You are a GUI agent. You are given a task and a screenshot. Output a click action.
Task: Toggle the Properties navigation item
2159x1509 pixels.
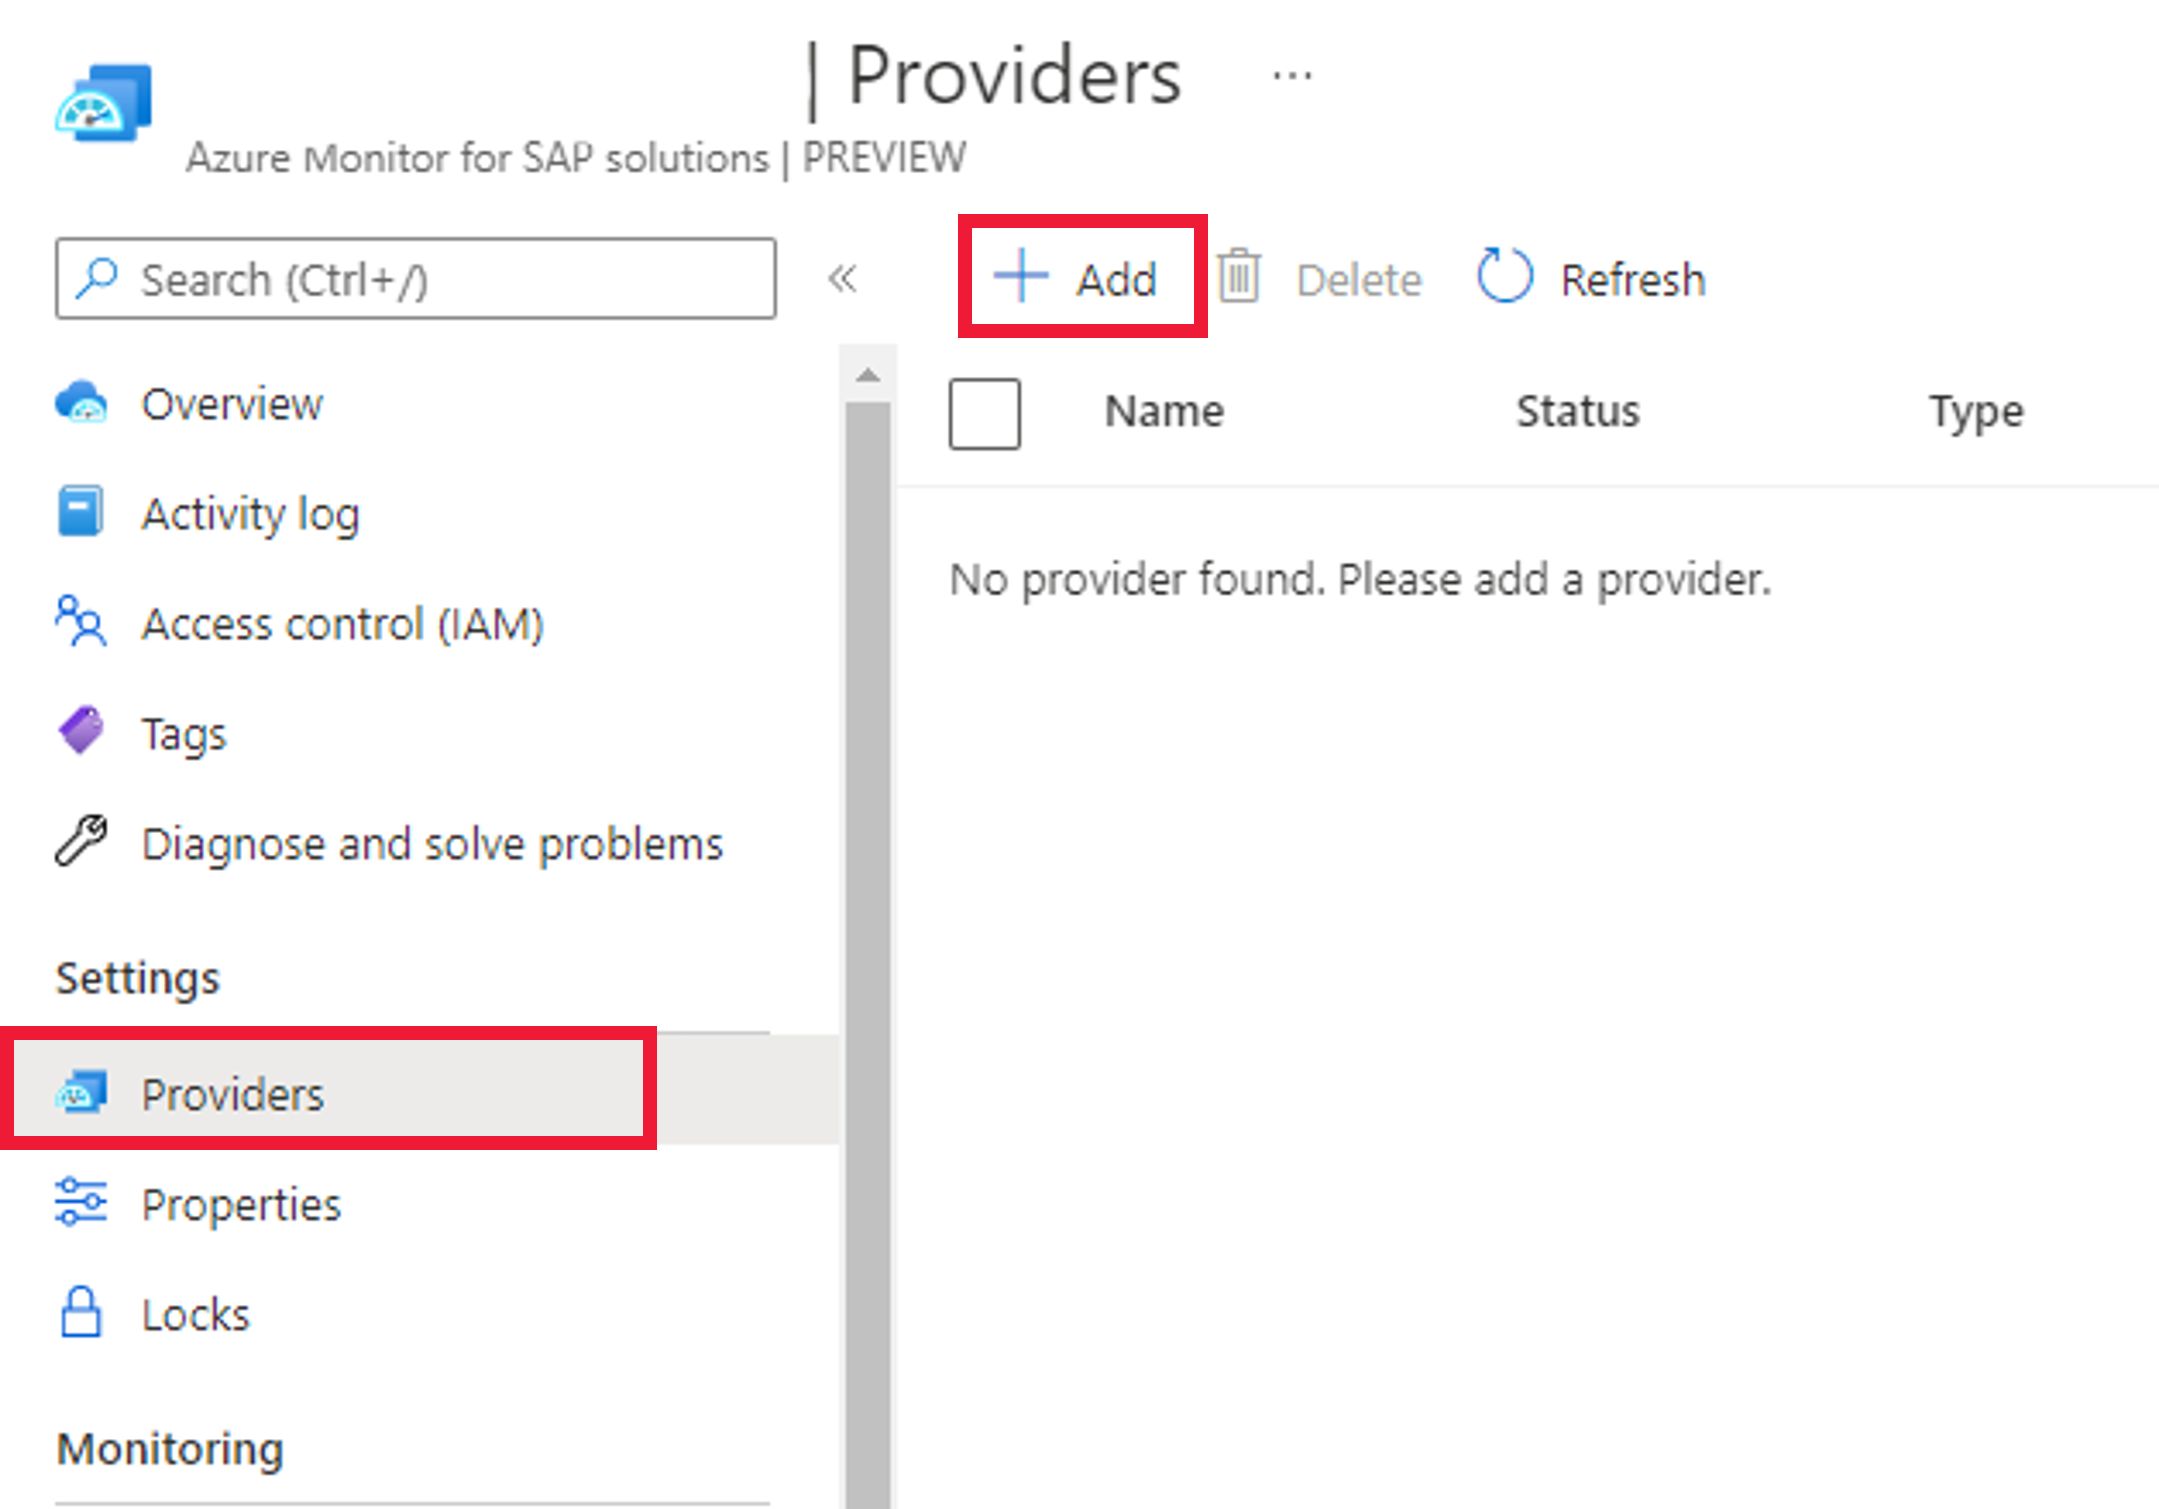pos(240,1202)
